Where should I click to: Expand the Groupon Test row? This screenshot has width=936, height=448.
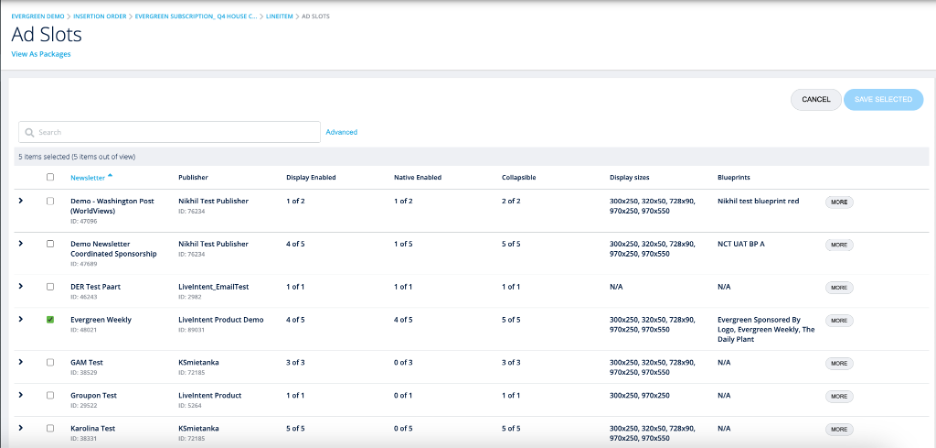(x=21, y=395)
